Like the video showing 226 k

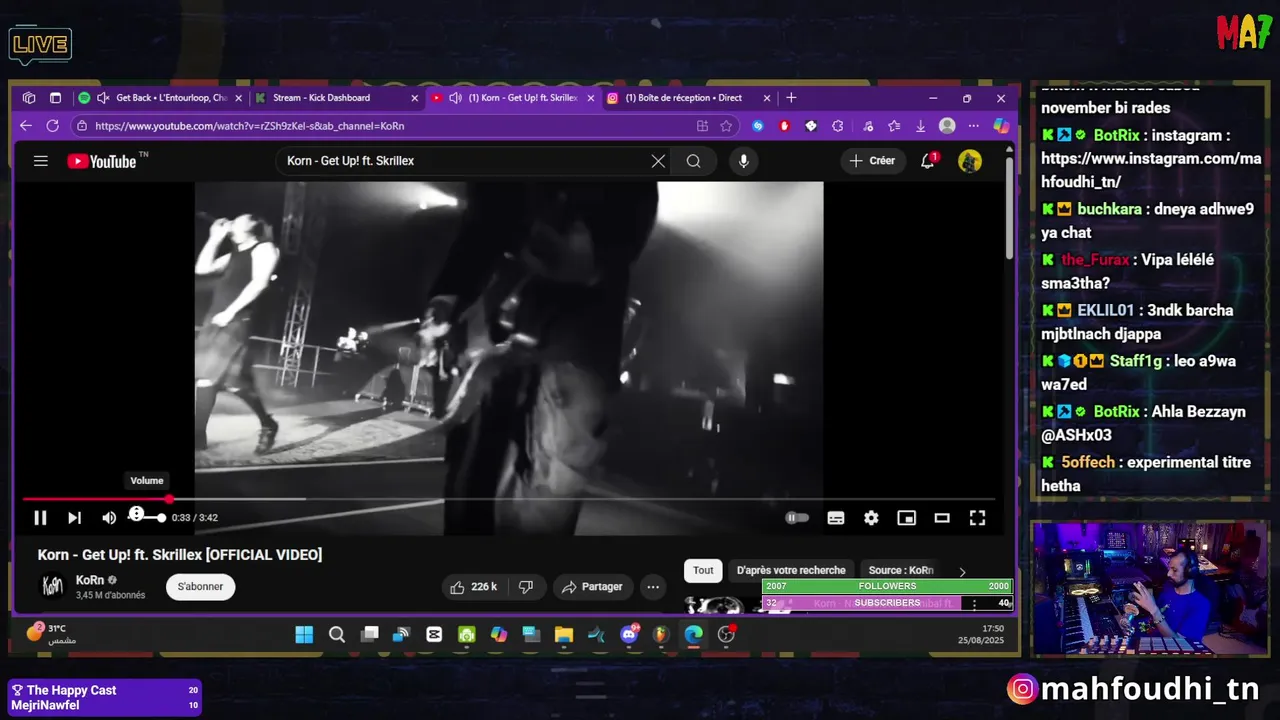[473, 587]
